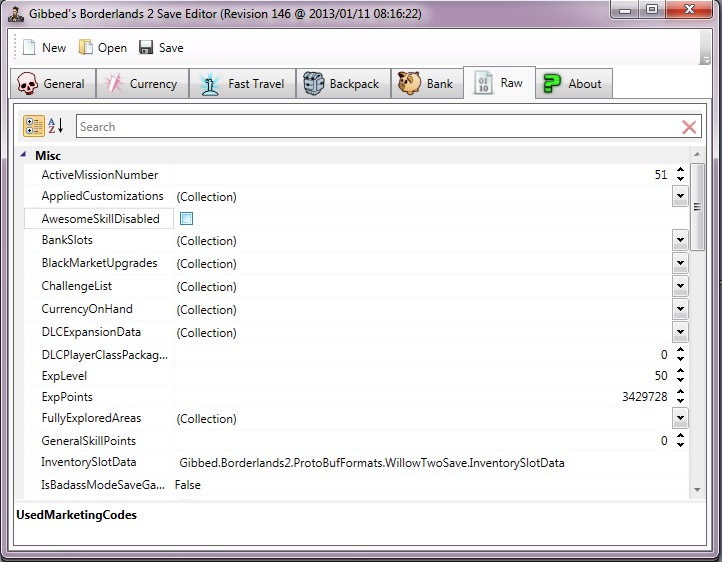Screen dimensions: 722x562
Task: Sort properties alphabetically
Action: coord(56,126)
